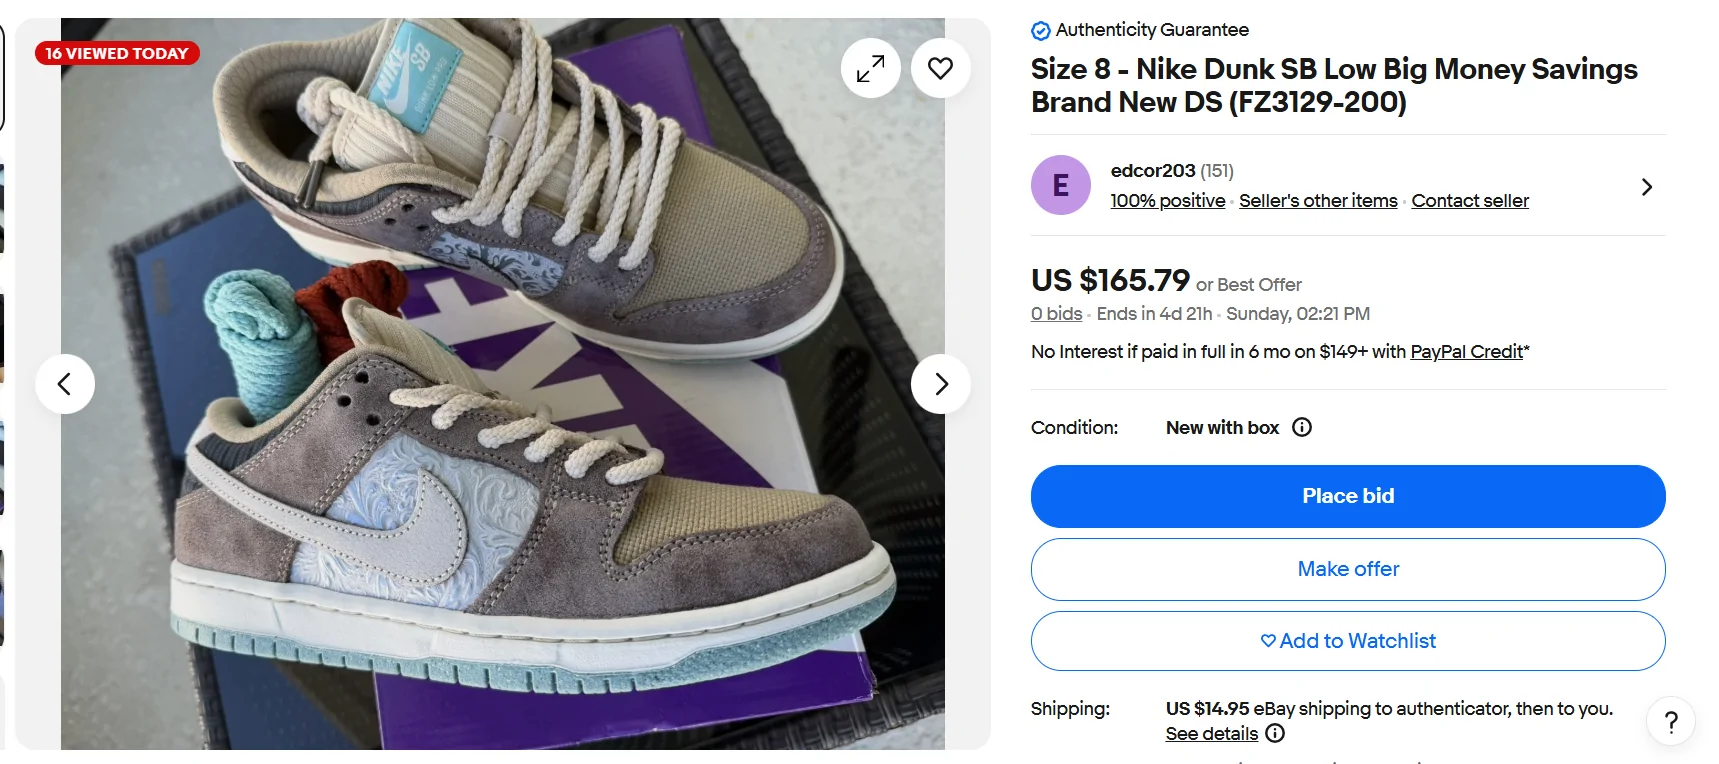
Task: Click Make offer
Action: tap(1348, 569)
